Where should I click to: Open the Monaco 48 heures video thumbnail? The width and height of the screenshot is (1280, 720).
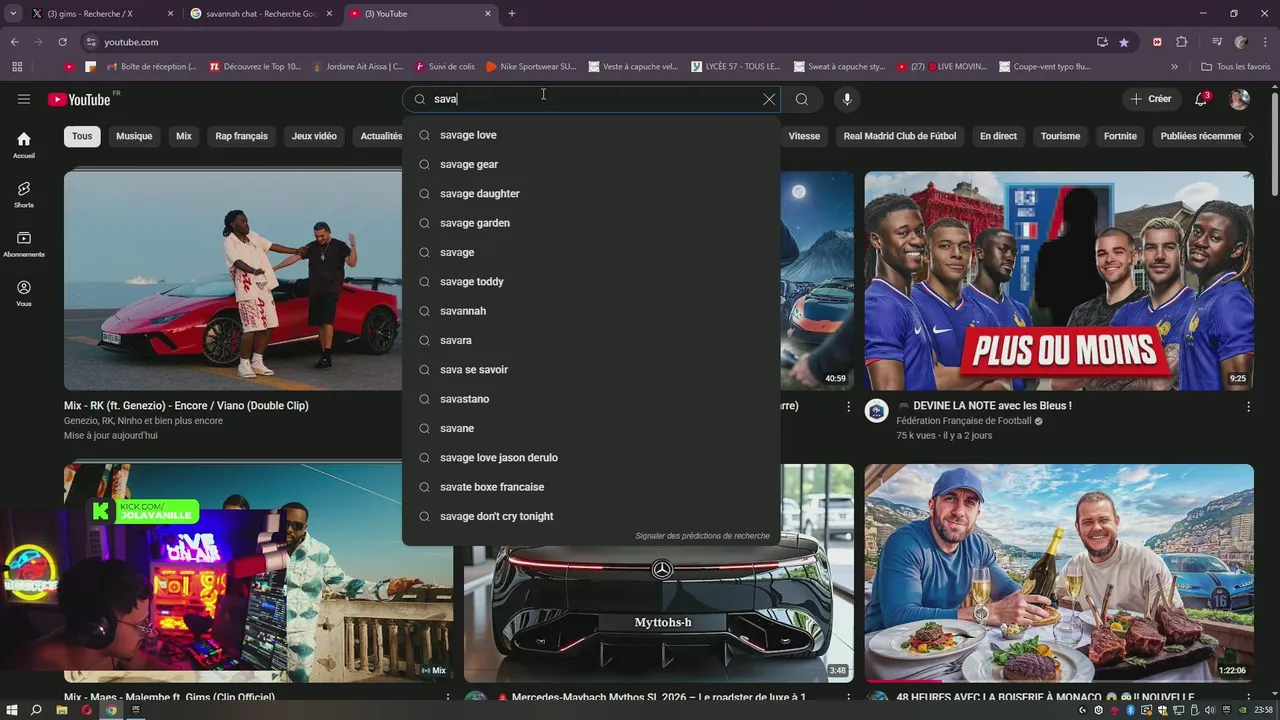tap(1059, 573)
